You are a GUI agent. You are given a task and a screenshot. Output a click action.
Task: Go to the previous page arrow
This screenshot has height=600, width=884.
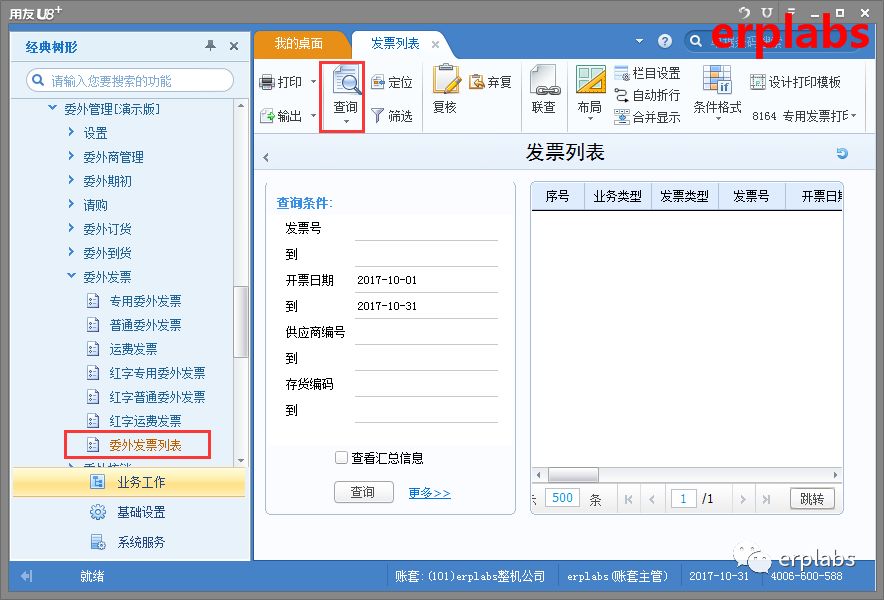tap(652, 499)
